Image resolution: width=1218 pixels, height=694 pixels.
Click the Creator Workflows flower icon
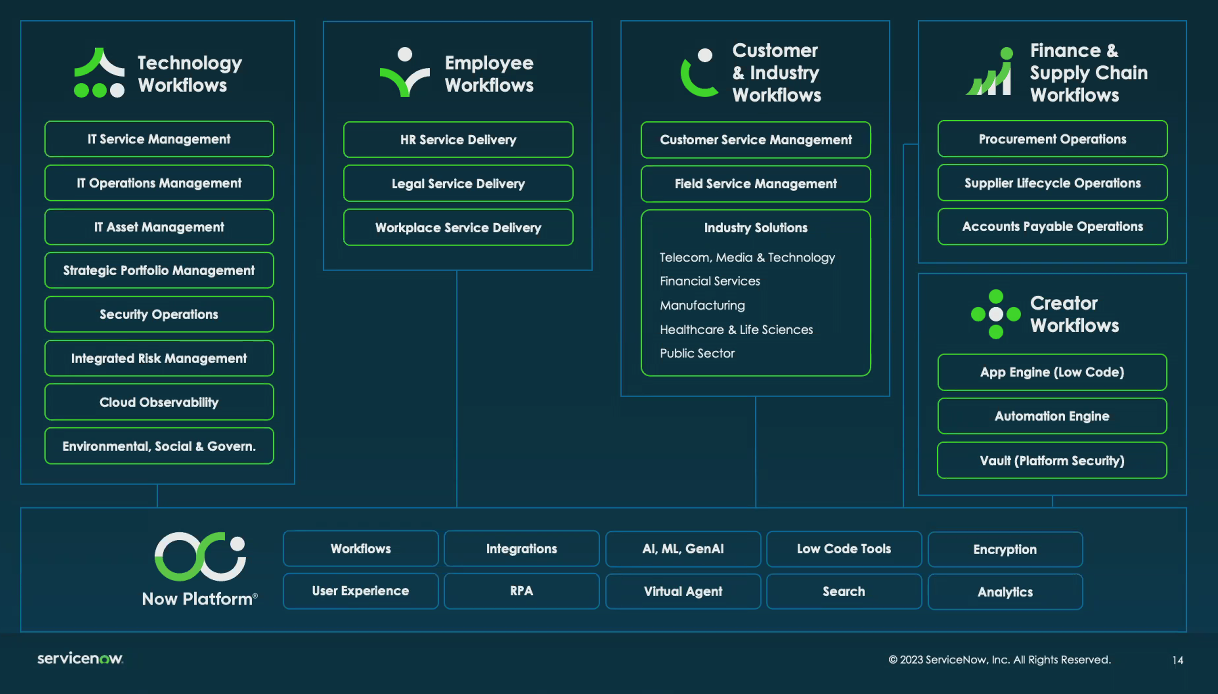997,313
